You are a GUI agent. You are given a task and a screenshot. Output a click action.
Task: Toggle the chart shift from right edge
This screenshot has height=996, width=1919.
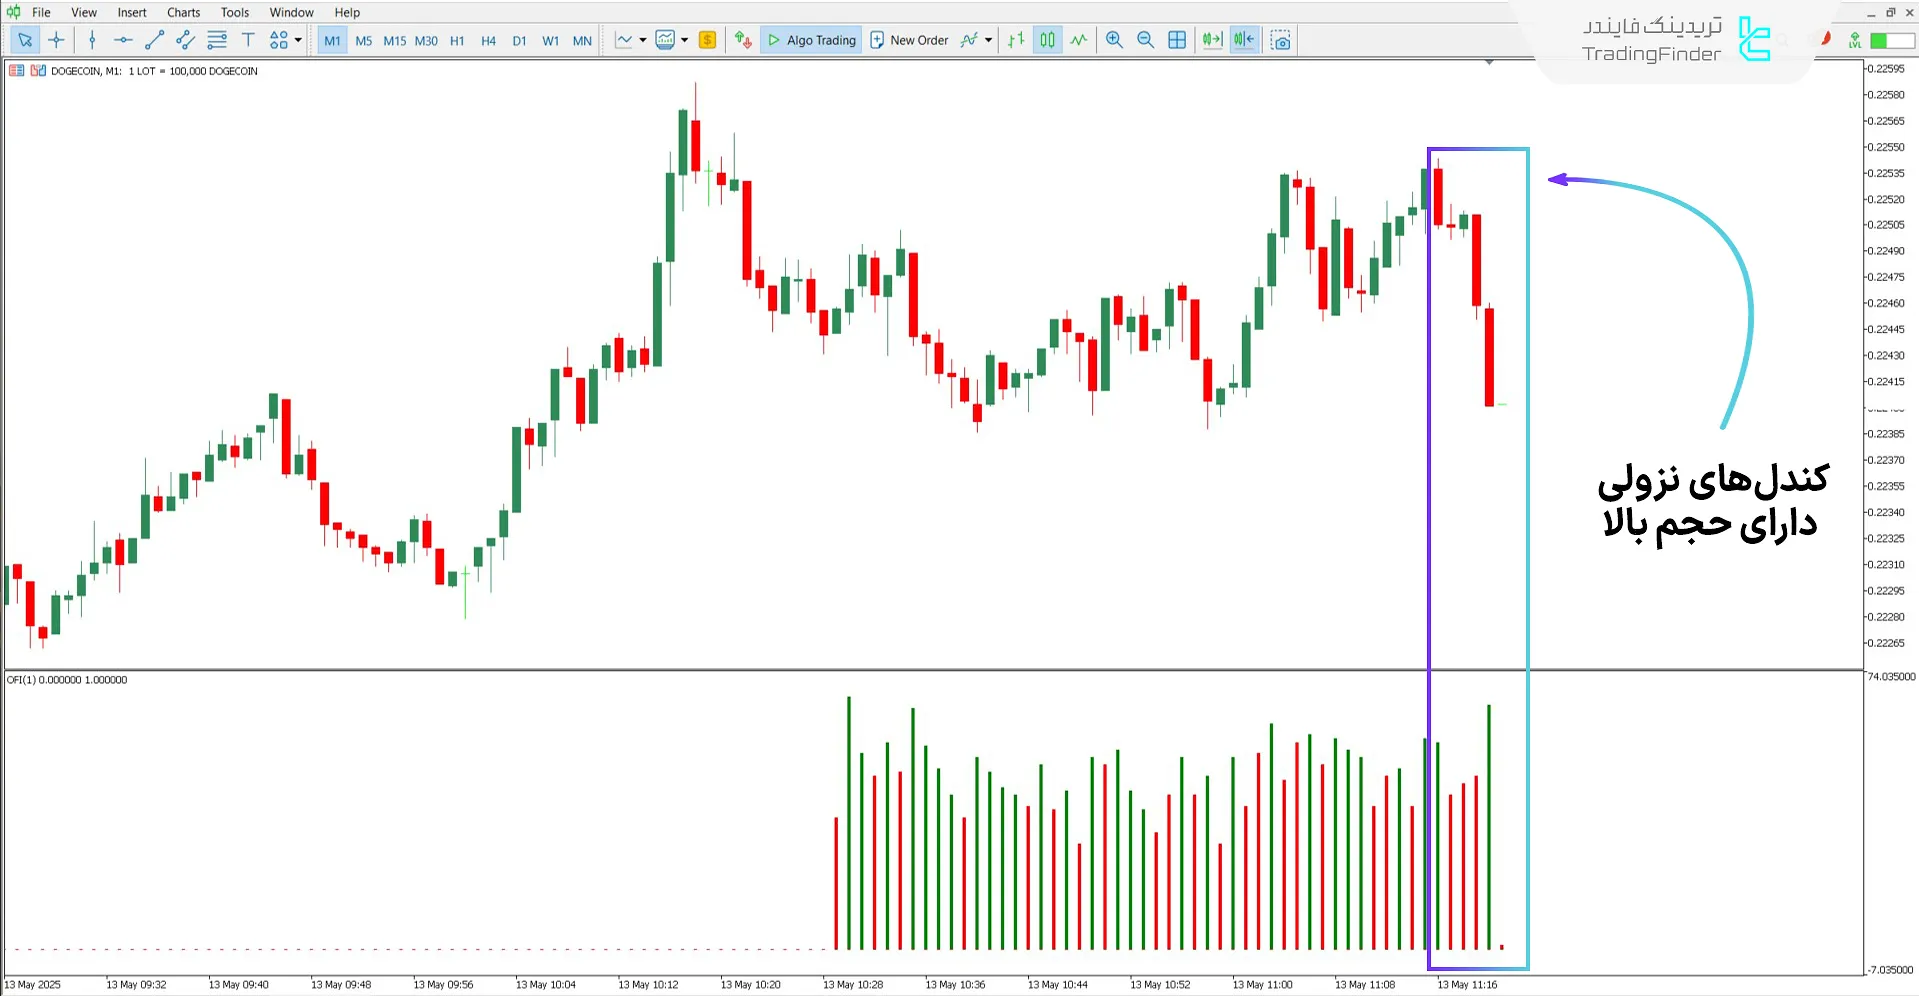tap(1243, 40)
